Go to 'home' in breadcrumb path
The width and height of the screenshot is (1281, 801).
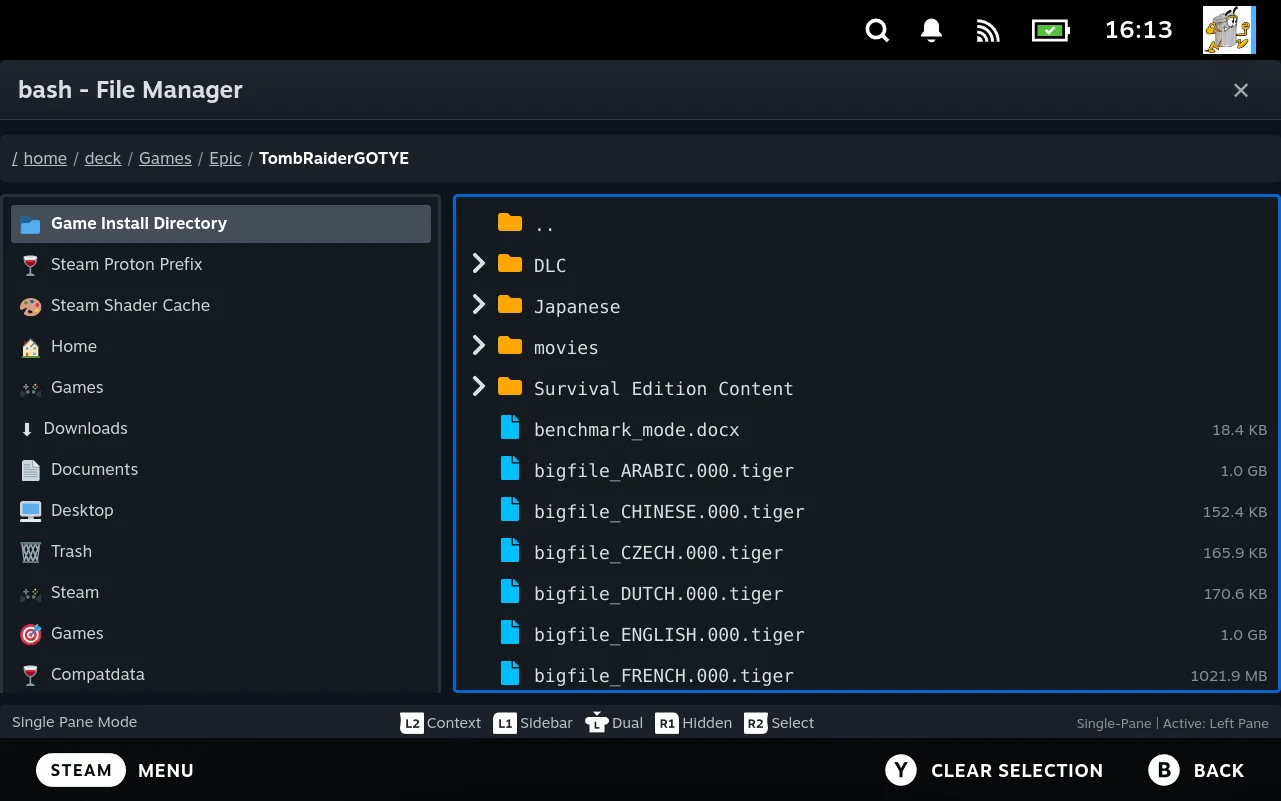[x=45, y=158]
